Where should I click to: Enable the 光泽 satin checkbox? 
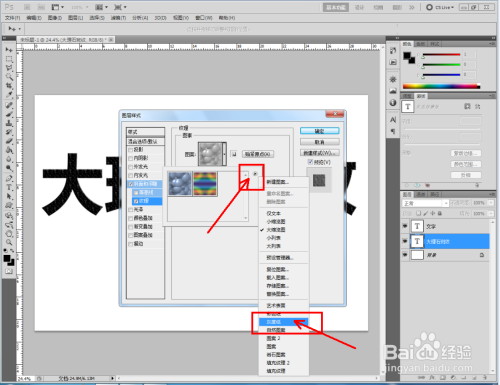131,210
